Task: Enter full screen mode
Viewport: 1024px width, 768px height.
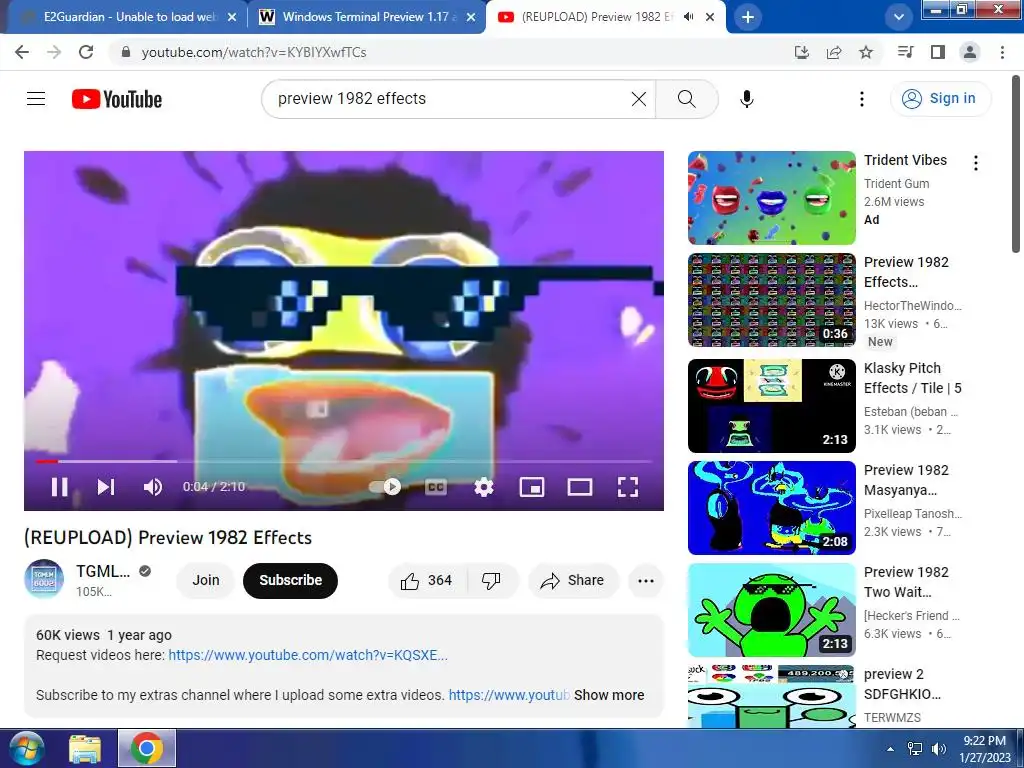Action: (628, 487)
